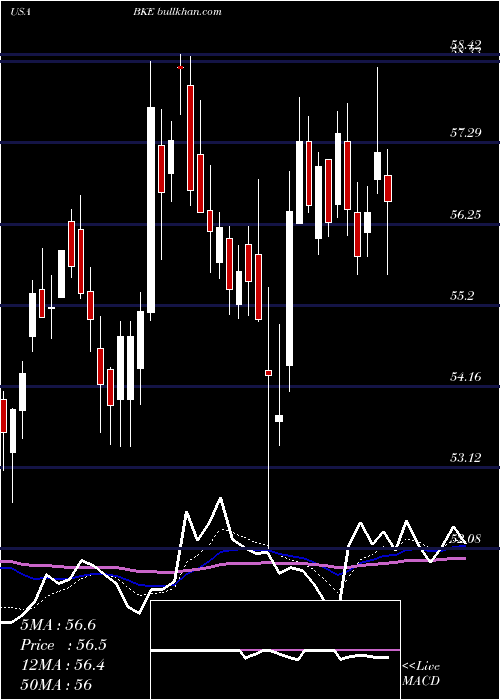Click the Price : 56.5 reading
The width and height of the screenshot is (500, 700).
(x=64, y=645)
